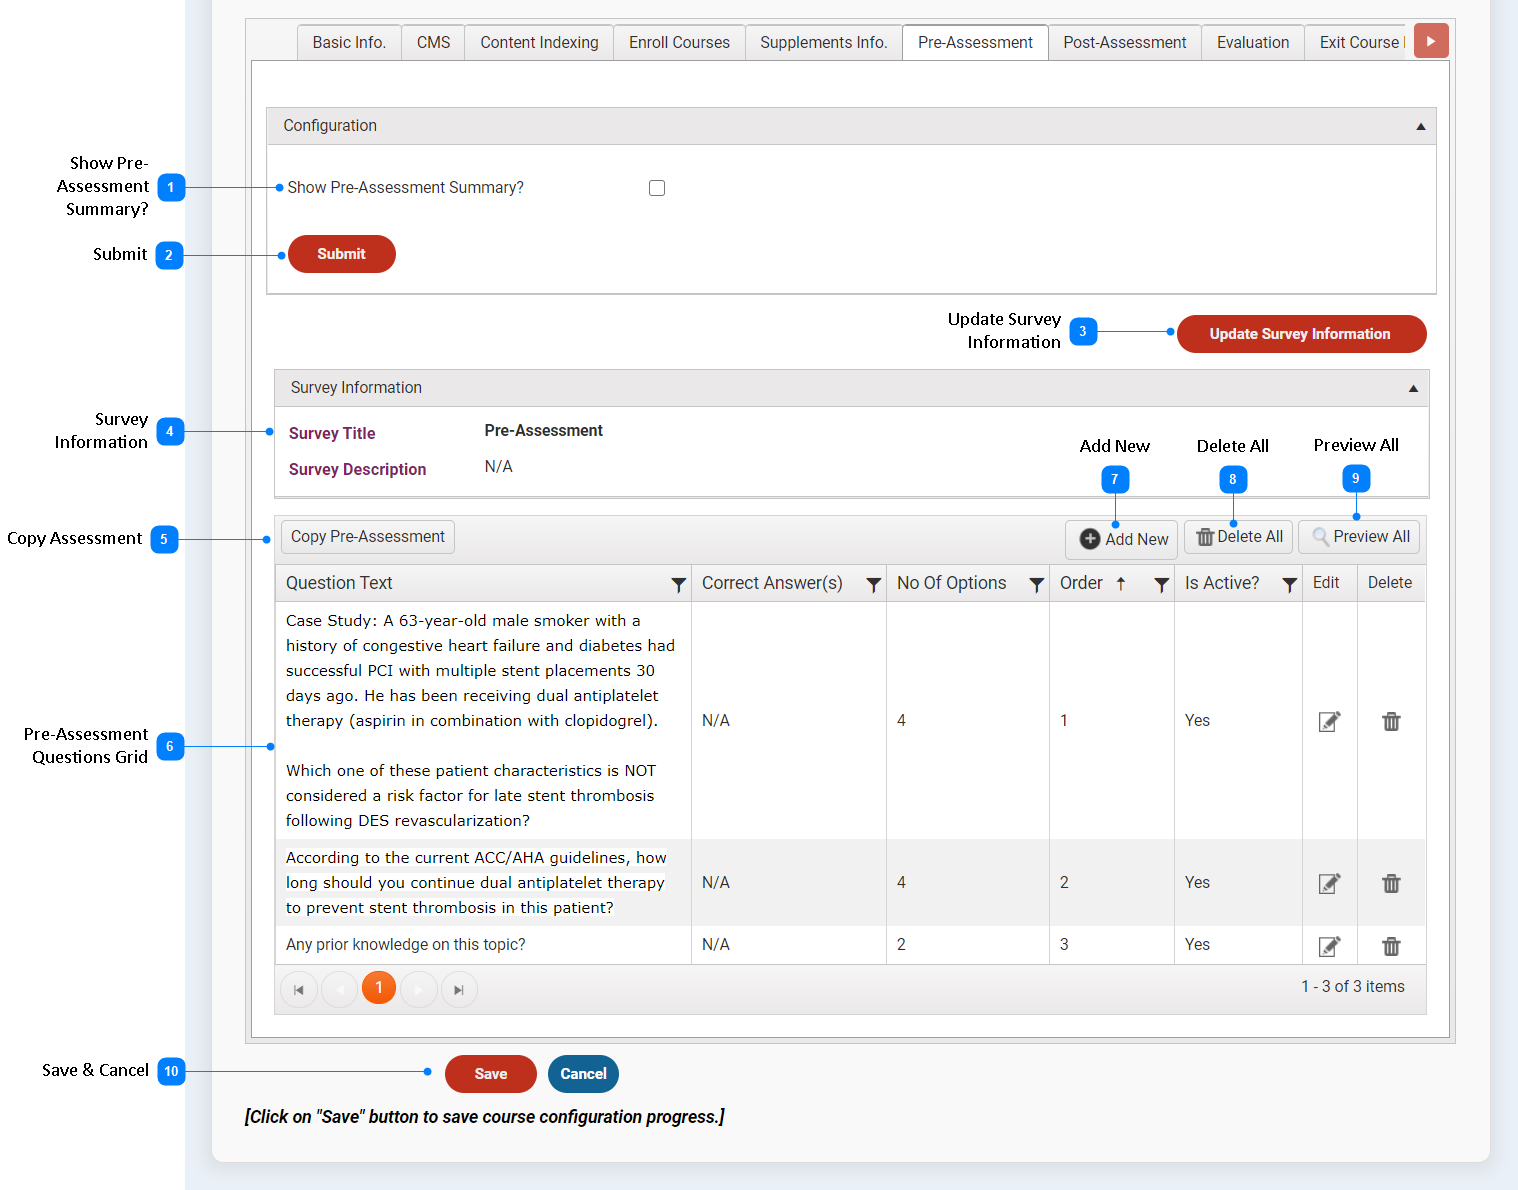This screenshot has height=1190, width=1518.
Task: Collapse the Survey Information panel
Action: coord(1413,388)
